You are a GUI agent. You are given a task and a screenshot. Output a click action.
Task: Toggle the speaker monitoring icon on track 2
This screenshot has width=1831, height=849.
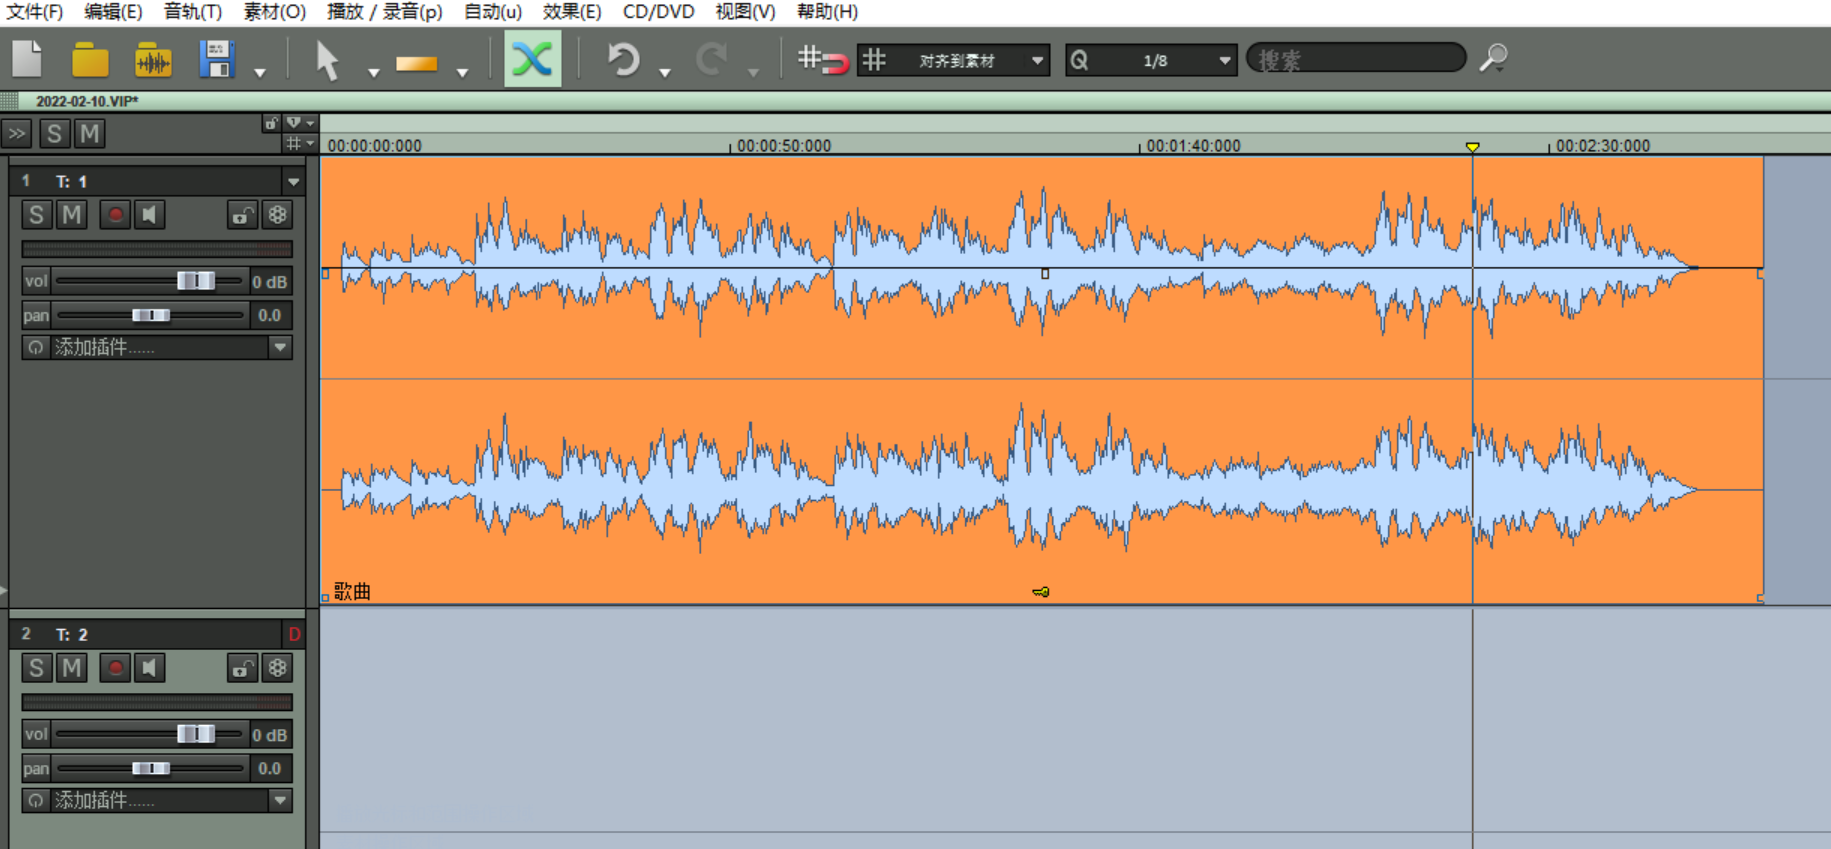coord(149,667)
